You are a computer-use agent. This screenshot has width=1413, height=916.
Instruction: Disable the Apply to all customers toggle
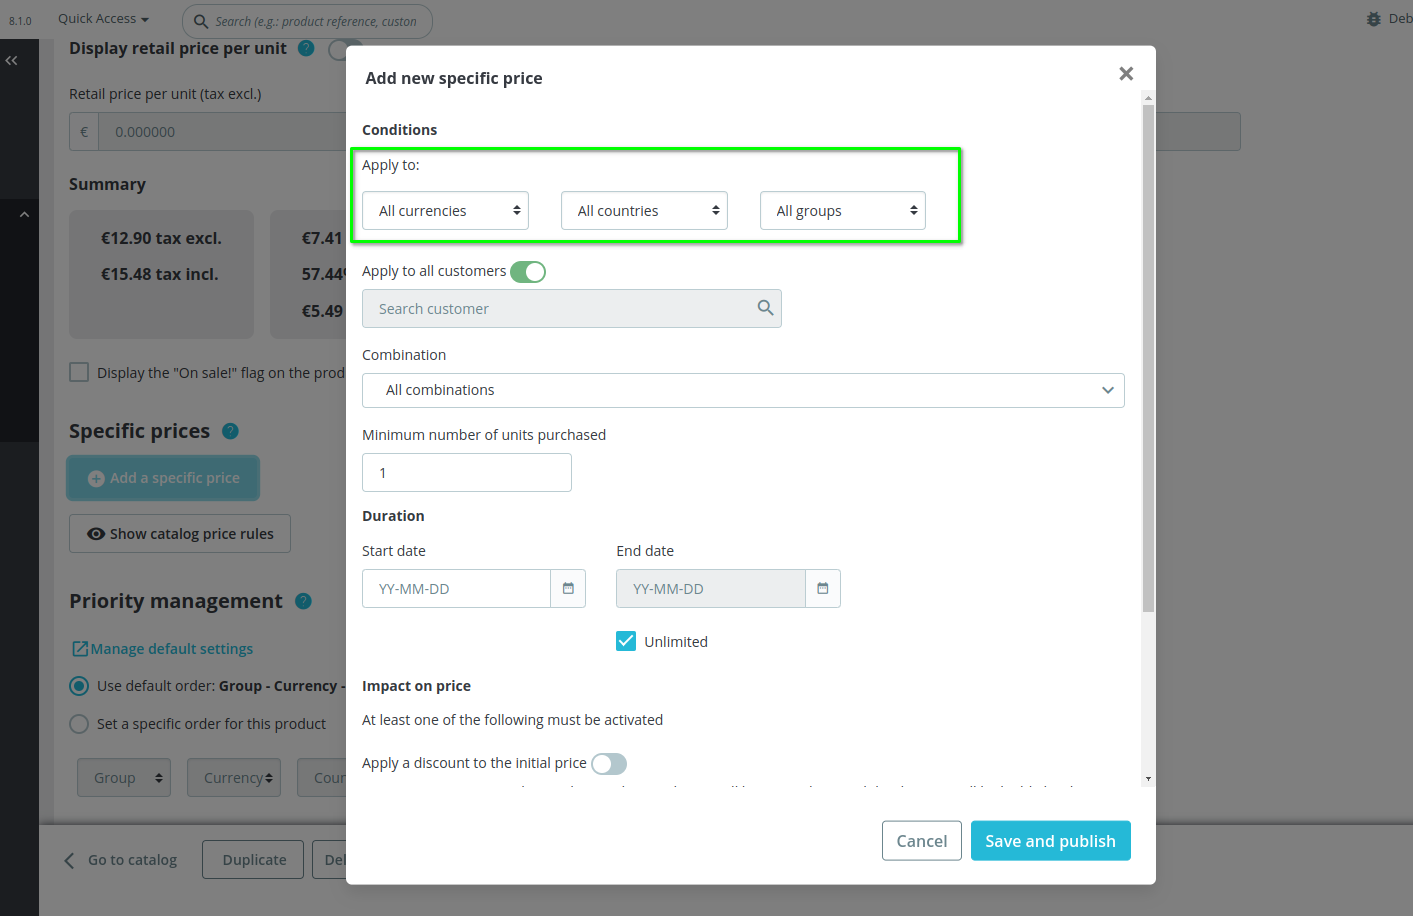[527, 271]
